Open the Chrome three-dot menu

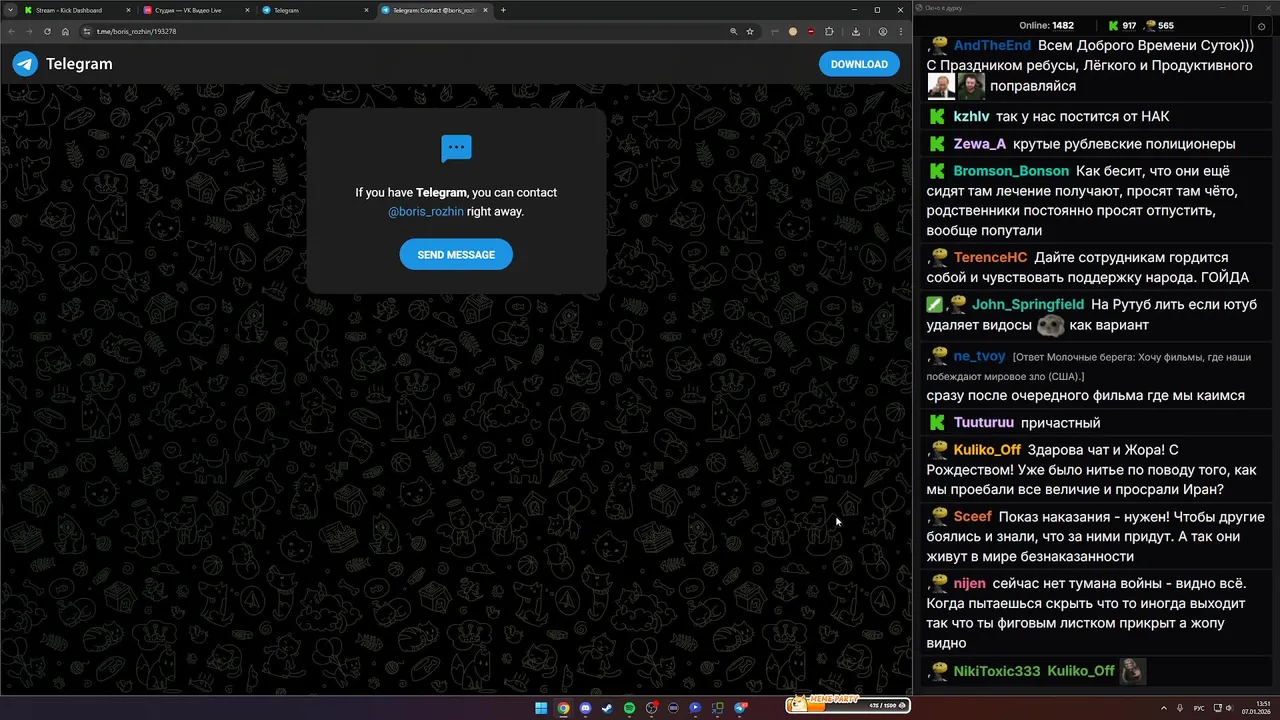point(901,32)
